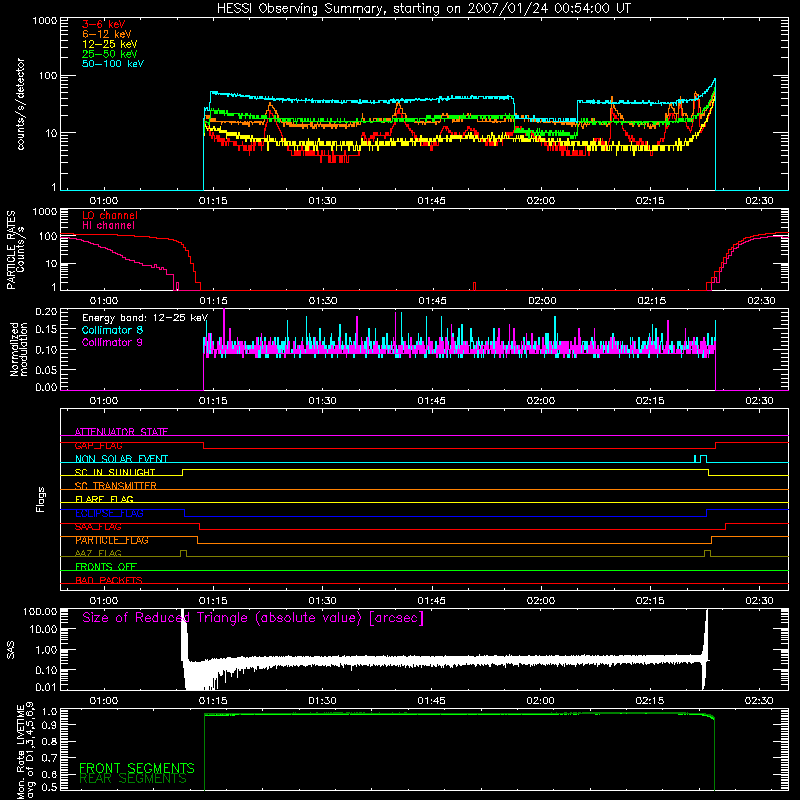Image resolution: width=800 pixels, height=800 pixels.
Task: Click the ECLIPSE_FLAG label
Action: pyautogui.click(x=109, y=513)
